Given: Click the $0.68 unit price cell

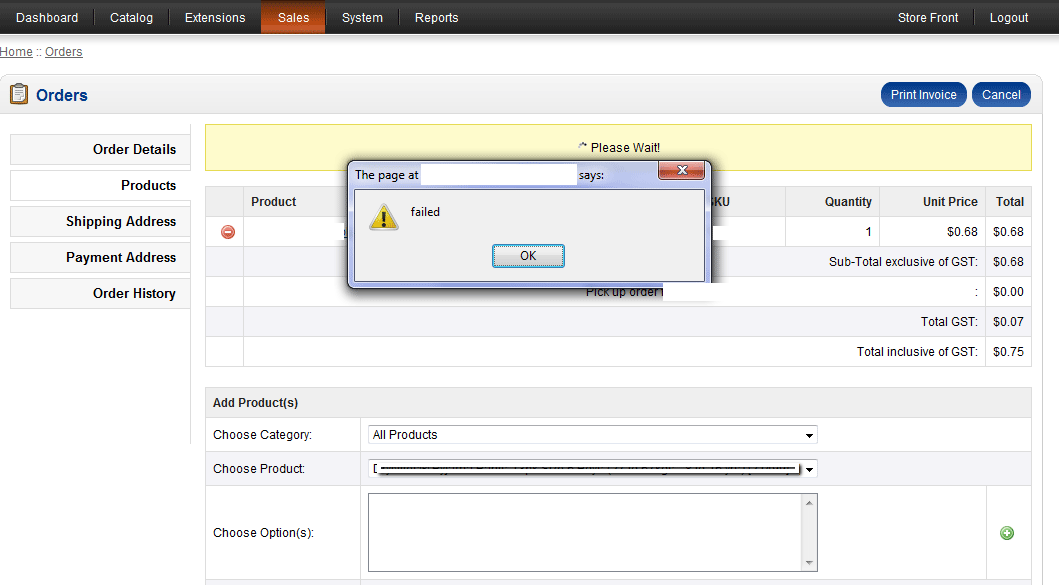Looking at the screenshot, I should pos(962,232).
